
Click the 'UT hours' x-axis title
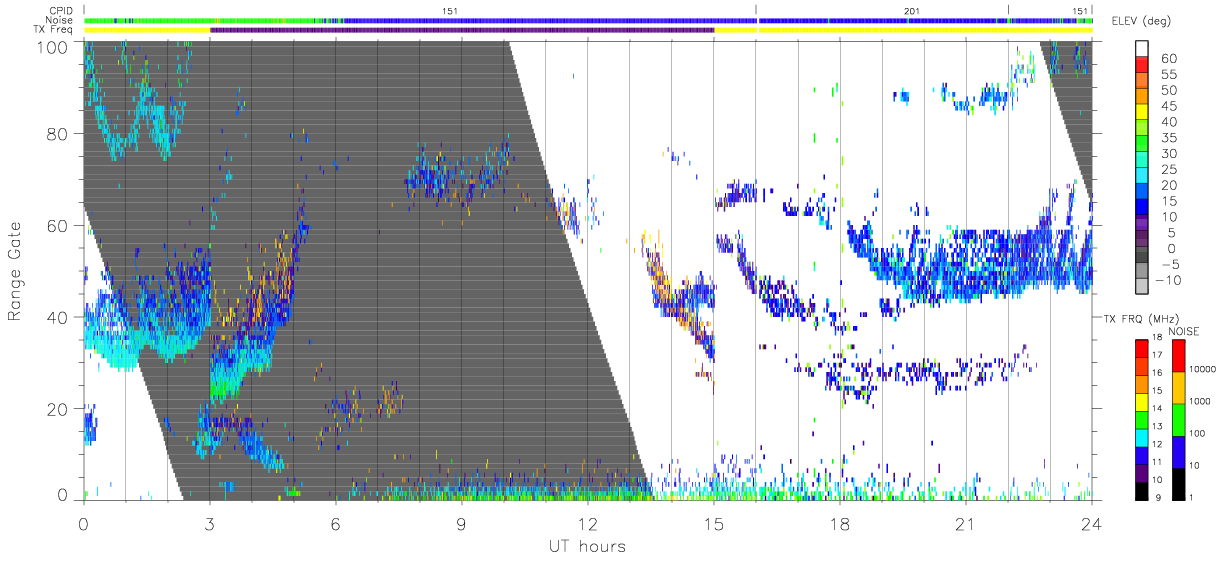tap(586, 547)
